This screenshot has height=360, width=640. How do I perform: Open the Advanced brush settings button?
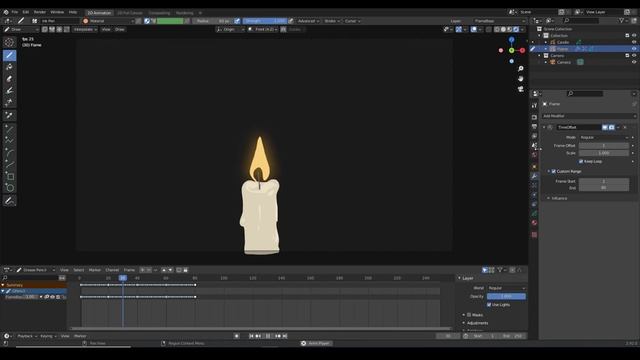(x=308, y=21)
